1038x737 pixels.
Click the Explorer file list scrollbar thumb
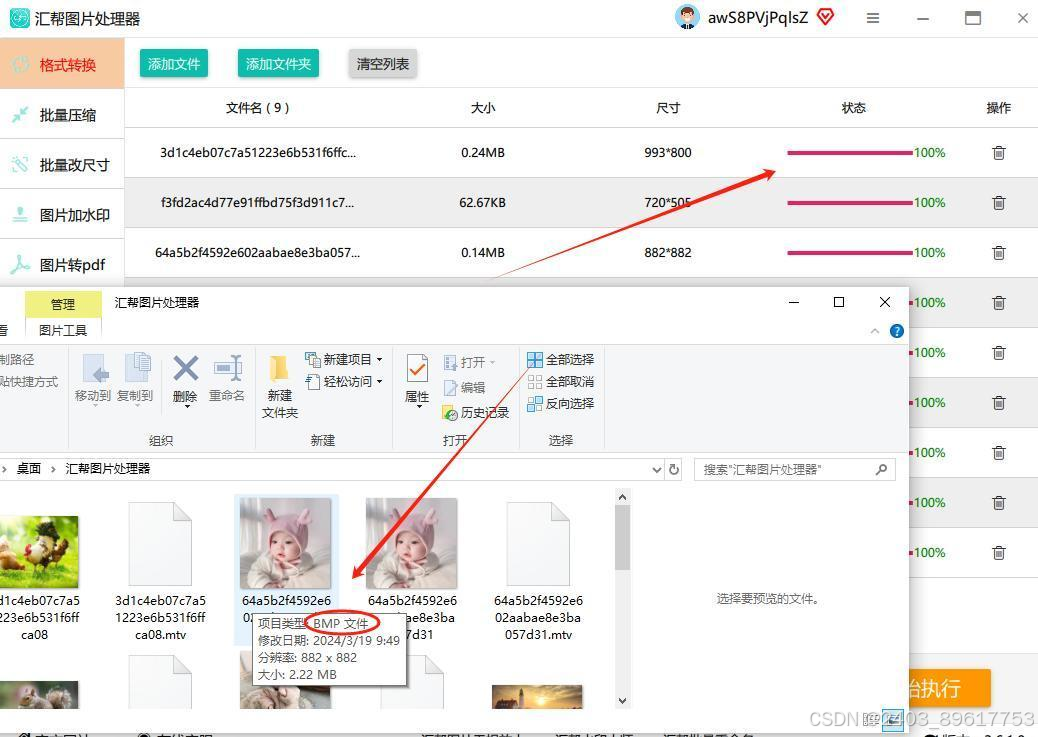pyautogui.click(x=622, y=538)
